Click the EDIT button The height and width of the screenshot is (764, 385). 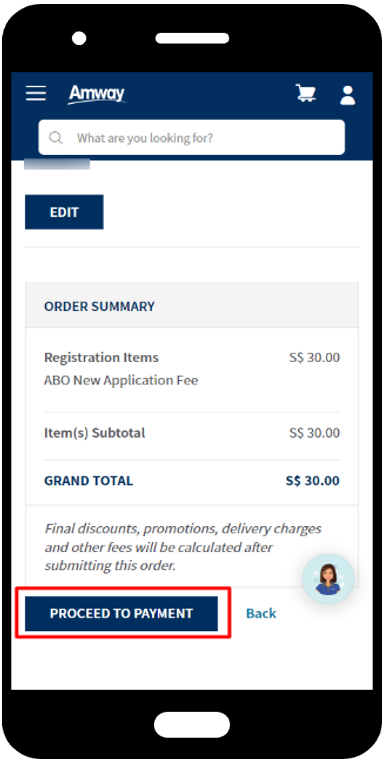pos(64,212)
